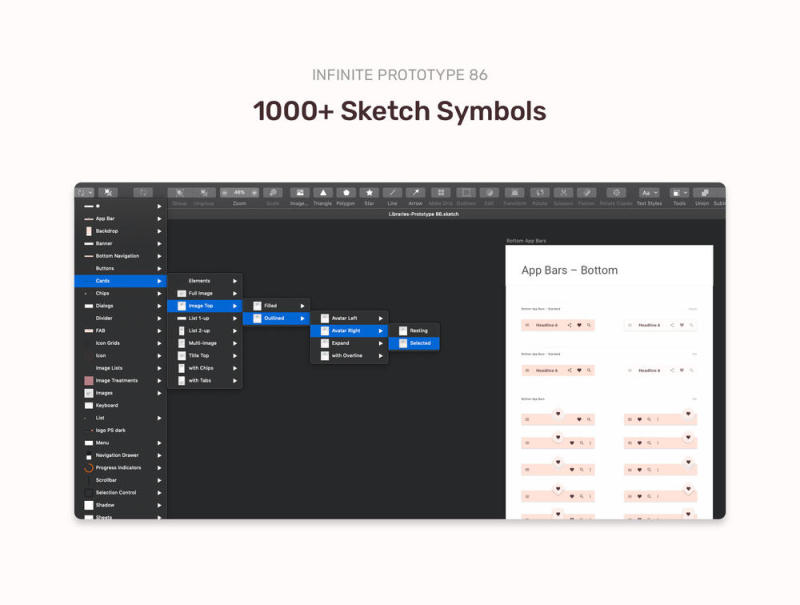The image size is (800, 605).
Task: Open the Text Styles dropdown
Action: (x=649, y=192)
